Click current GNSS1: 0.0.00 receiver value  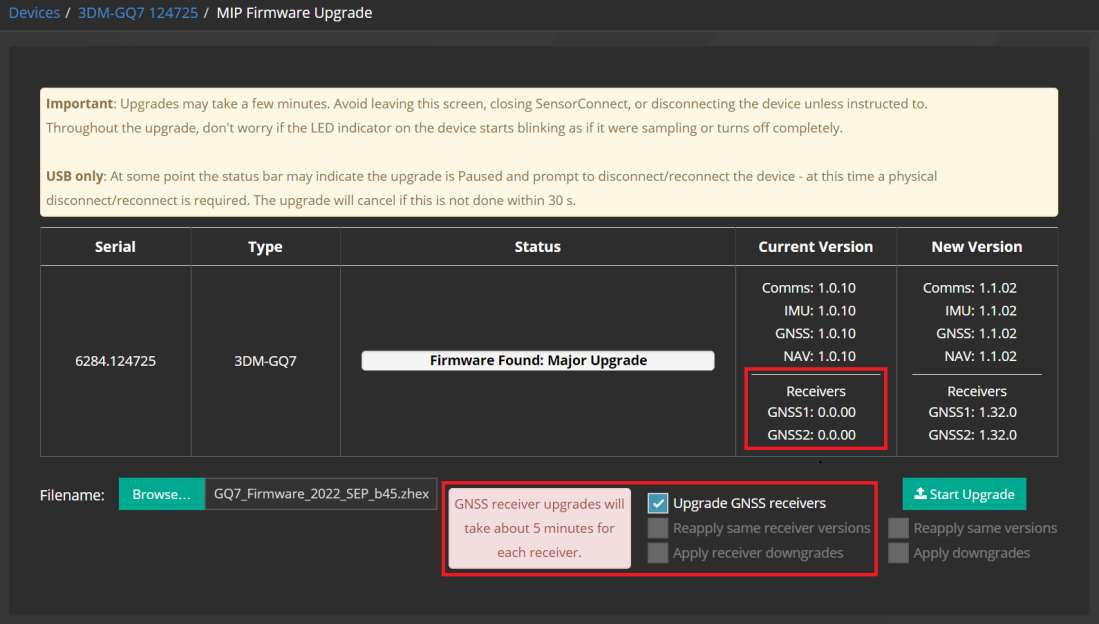(x=812, y=412)
